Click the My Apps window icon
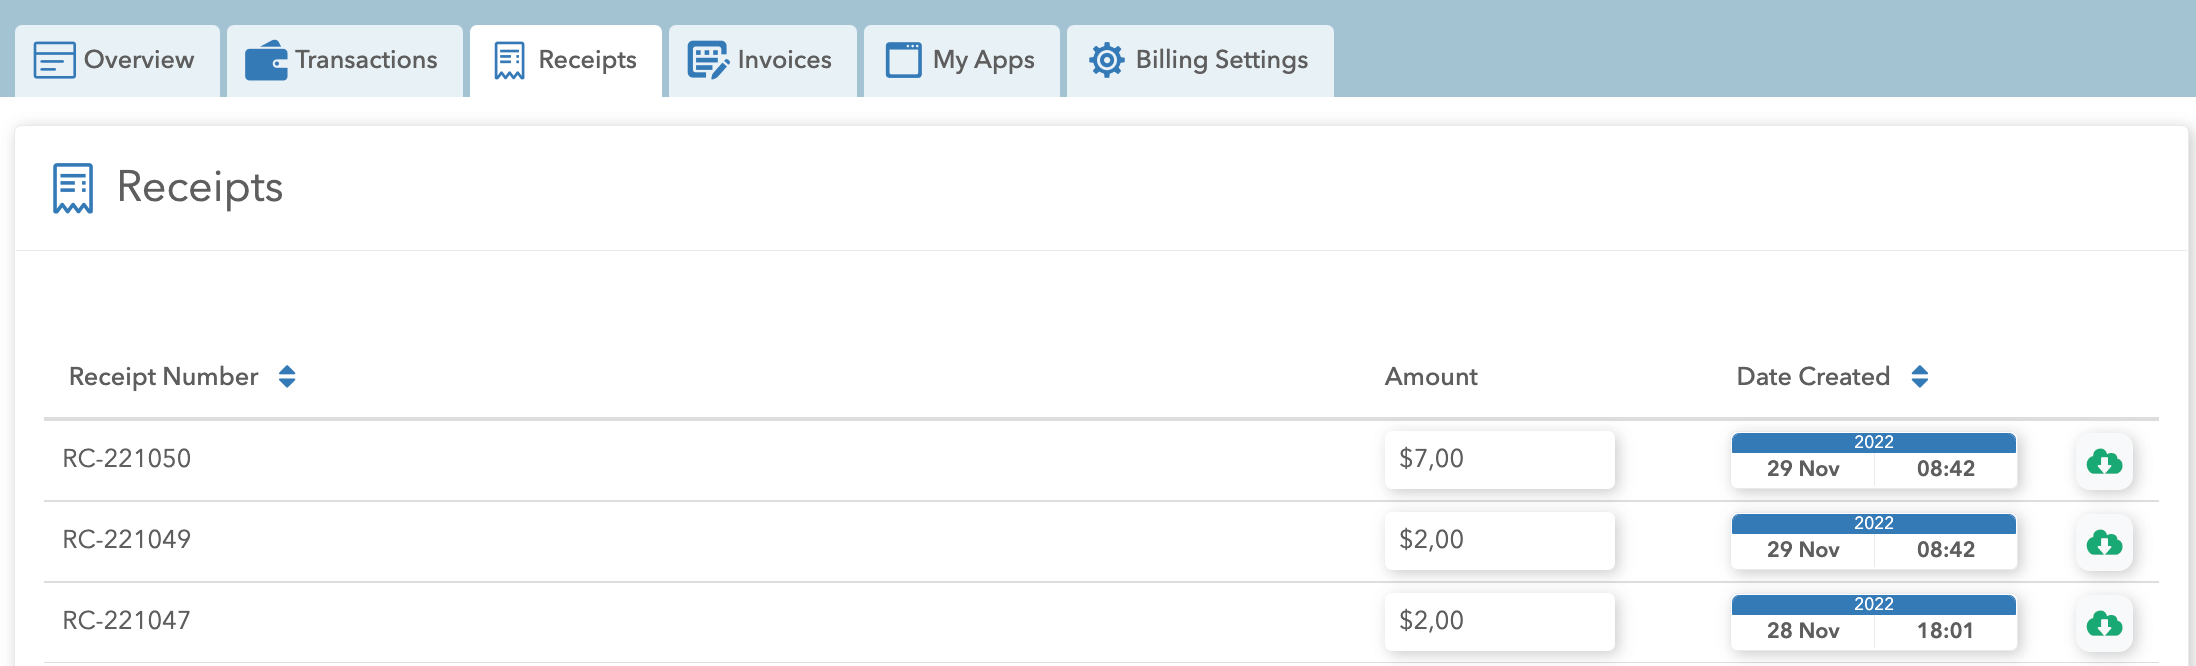The width and height of the screenshot is (2196, 666). coord(903,60)
